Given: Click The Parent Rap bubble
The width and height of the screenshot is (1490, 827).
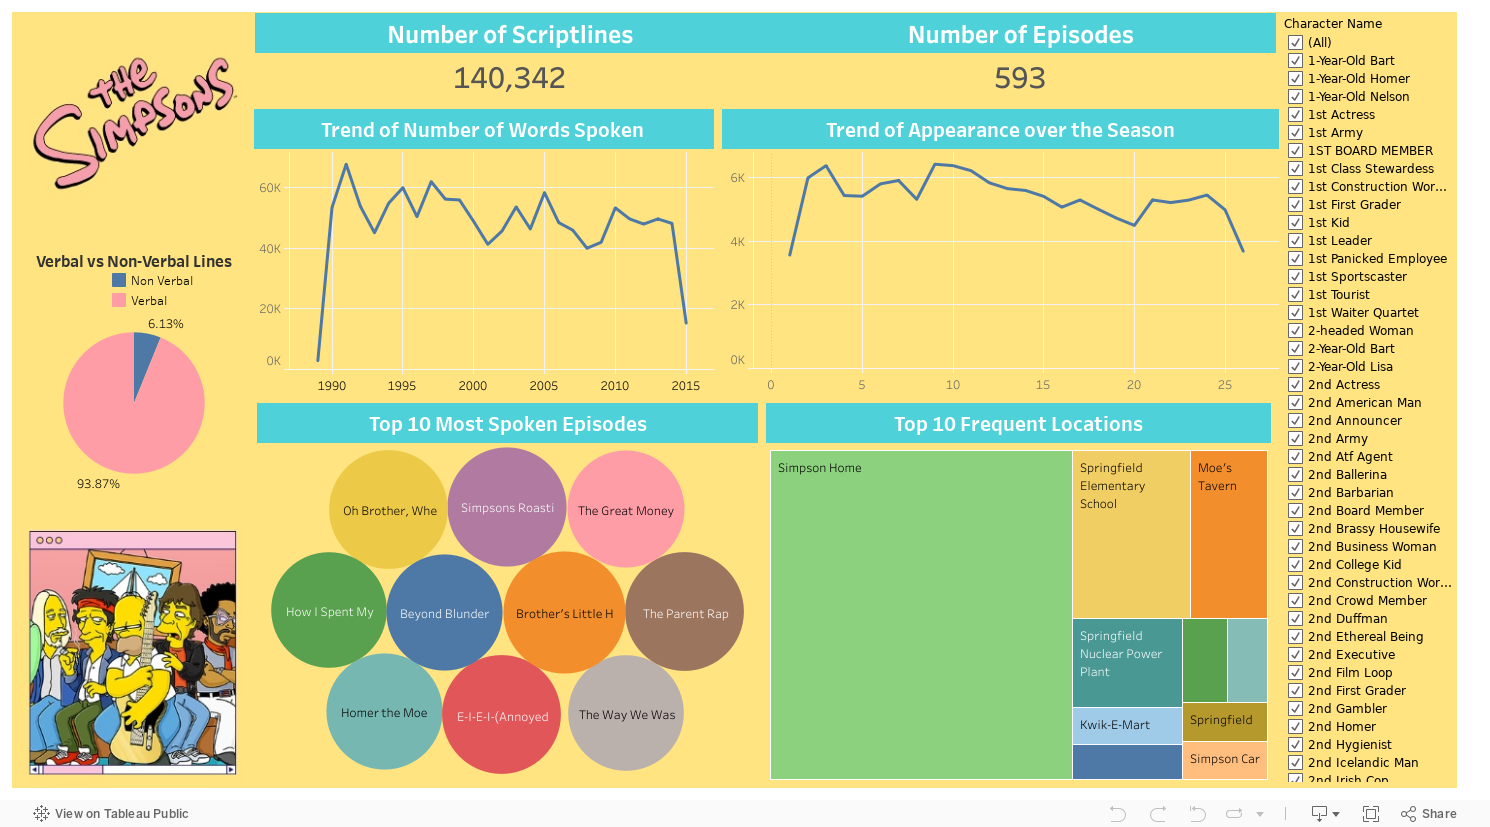Looking at the screenshot, I should 685,612.
